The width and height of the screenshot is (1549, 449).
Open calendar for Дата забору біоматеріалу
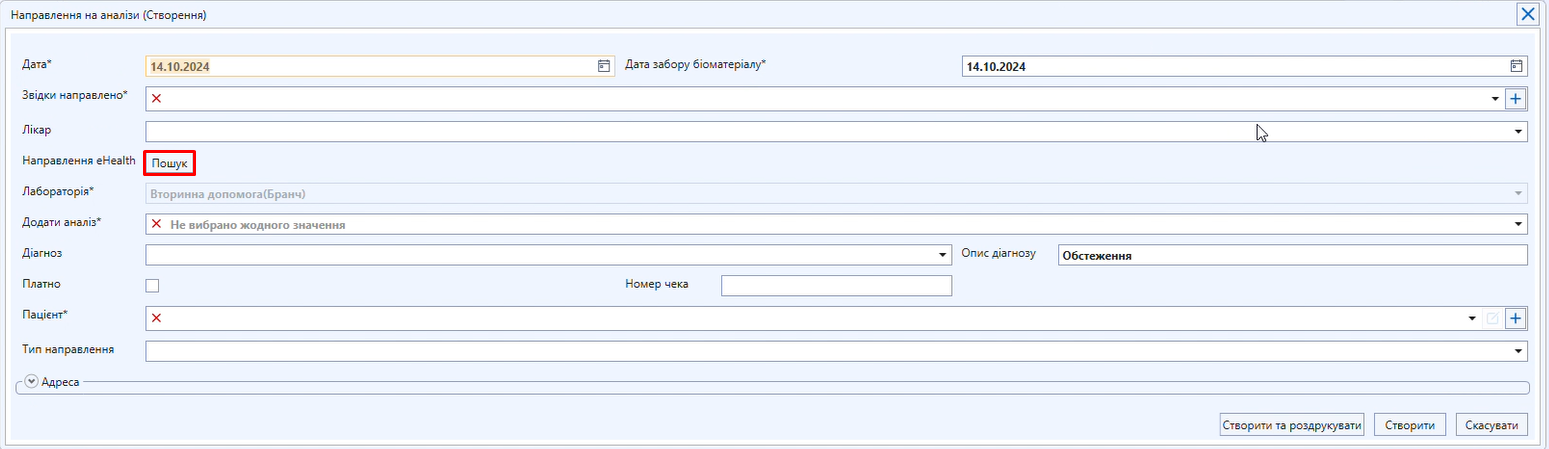[1516, 66]
